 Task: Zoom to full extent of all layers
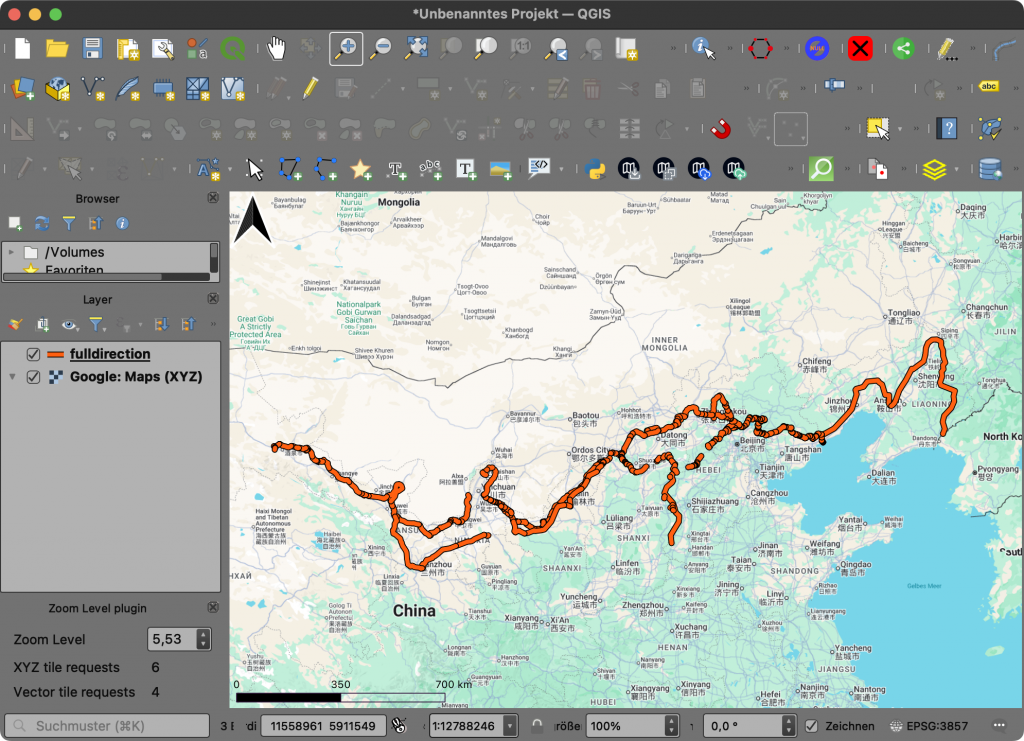click(417, 48)
